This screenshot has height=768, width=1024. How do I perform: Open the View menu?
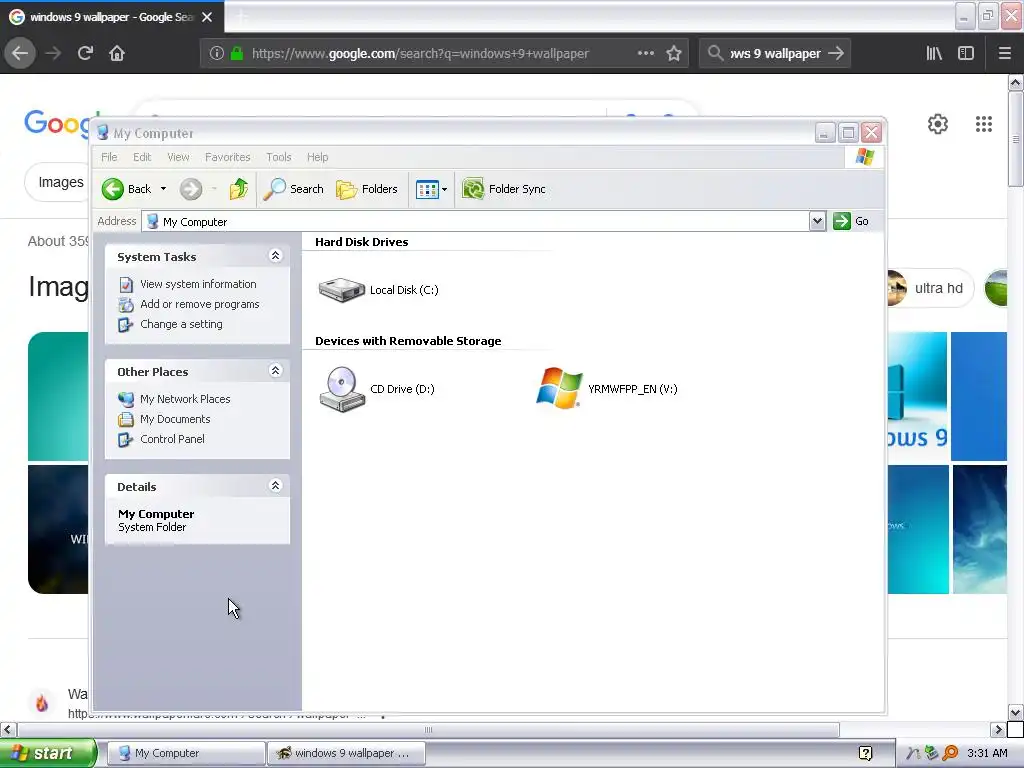click(178, 157)
